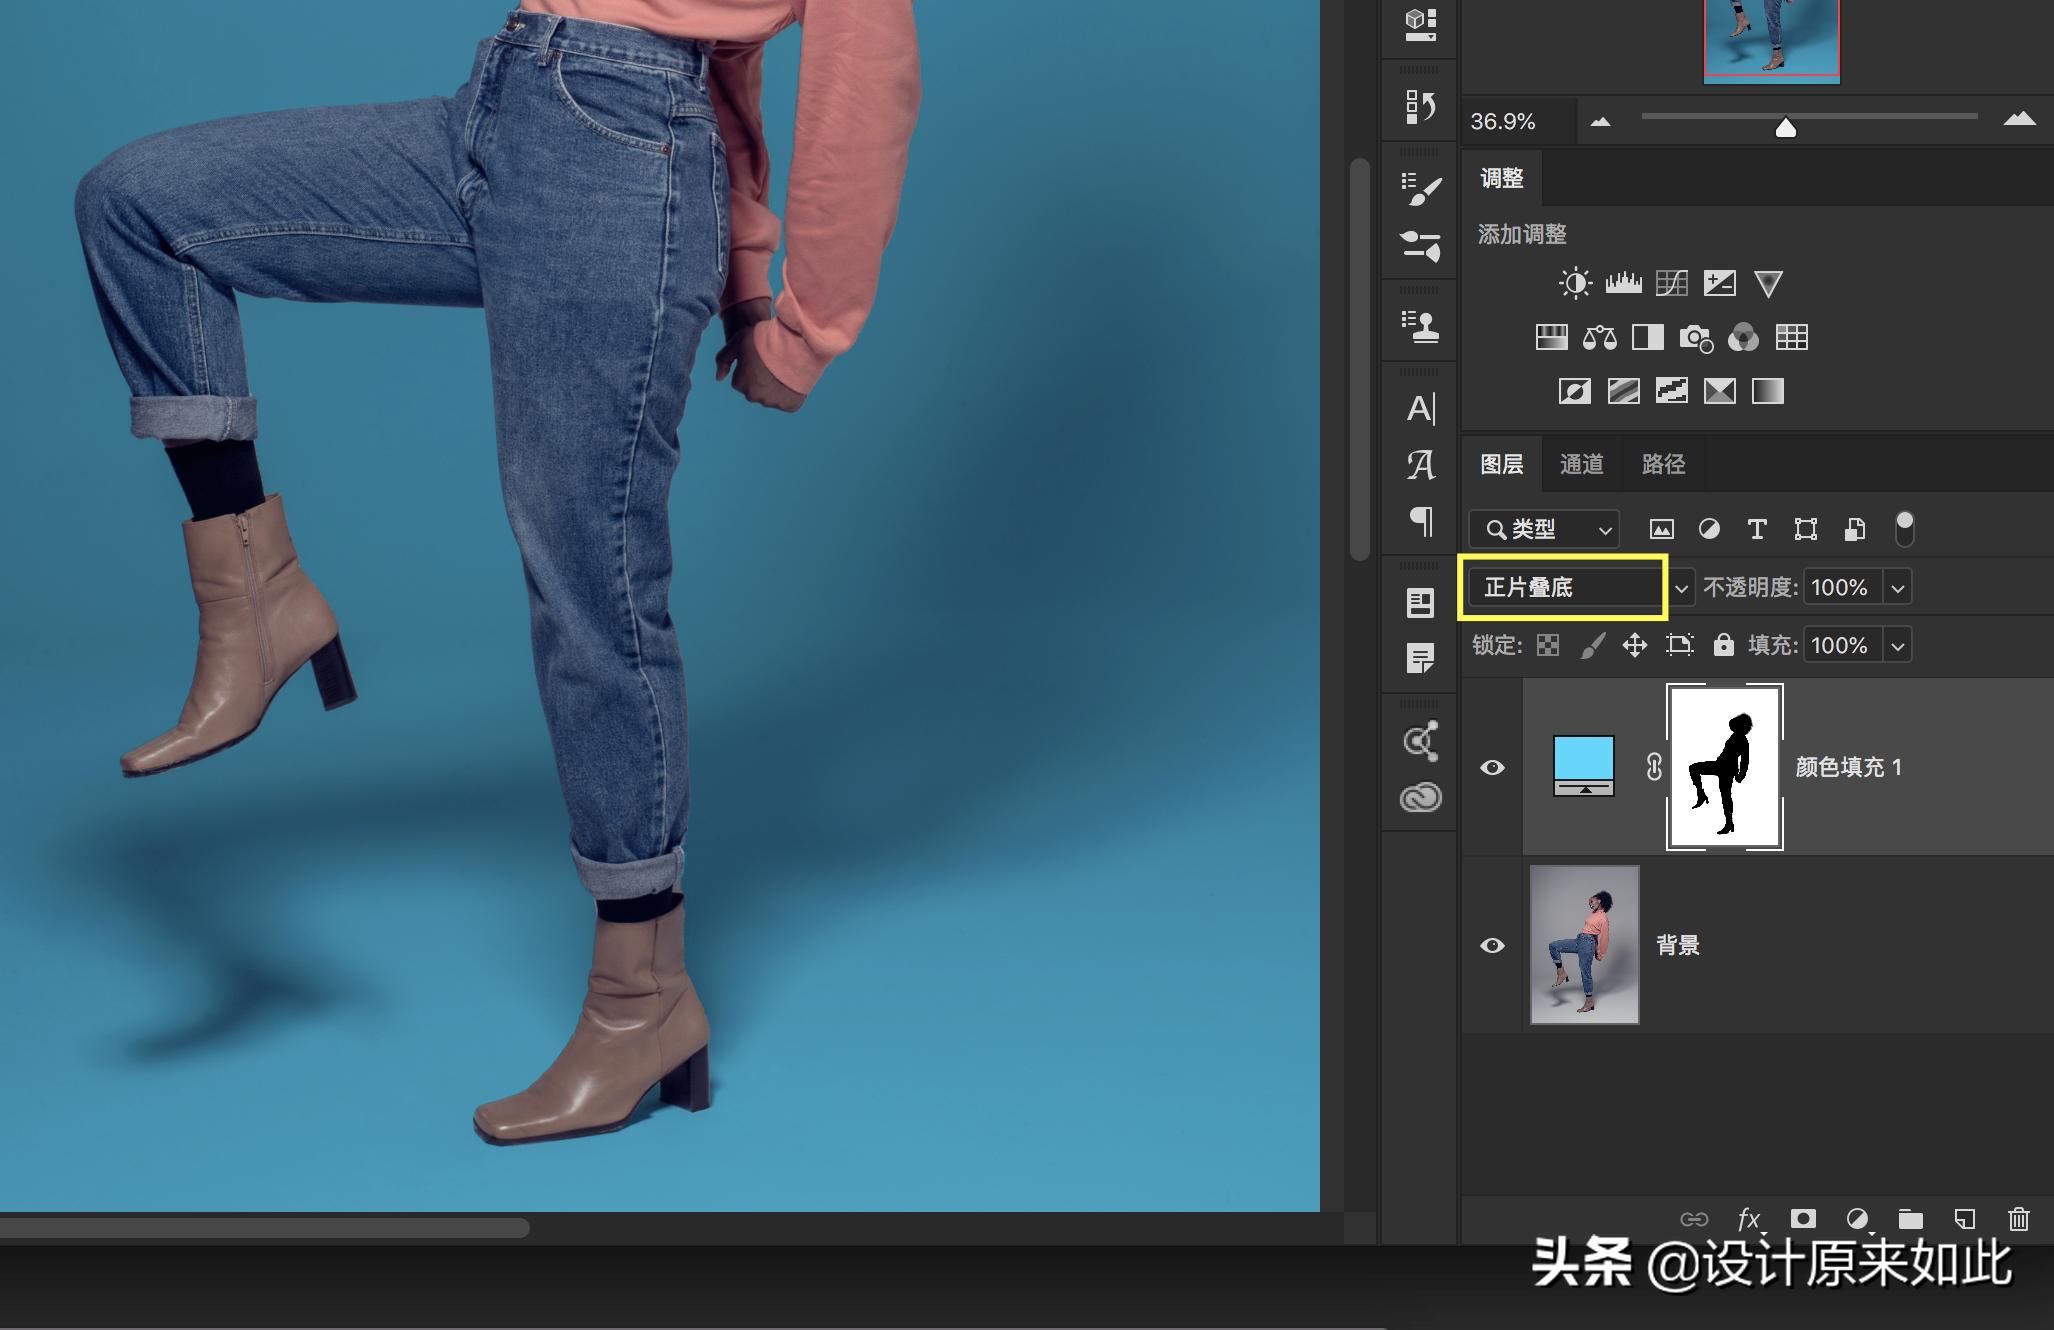The height and width of the screenshot is (1330, 2054).
Task: Switch to the 路径 tab
Action: [x=1663, y=464]
